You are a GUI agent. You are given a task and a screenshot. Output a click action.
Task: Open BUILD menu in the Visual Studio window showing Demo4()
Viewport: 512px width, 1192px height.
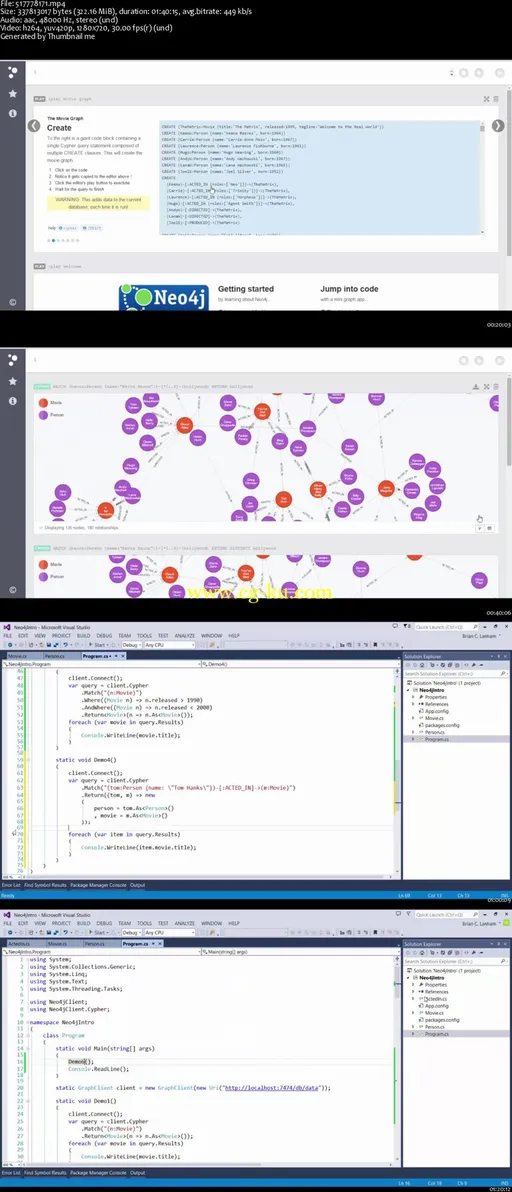(x=84, y=636)
